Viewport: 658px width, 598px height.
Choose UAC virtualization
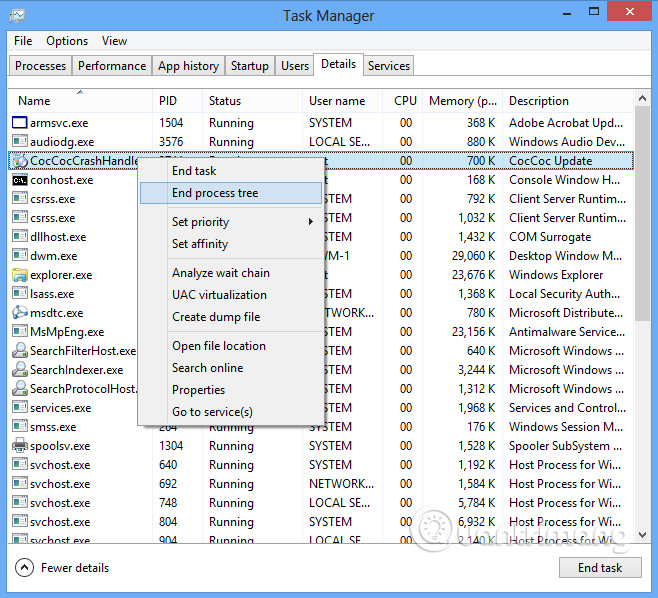231,295
